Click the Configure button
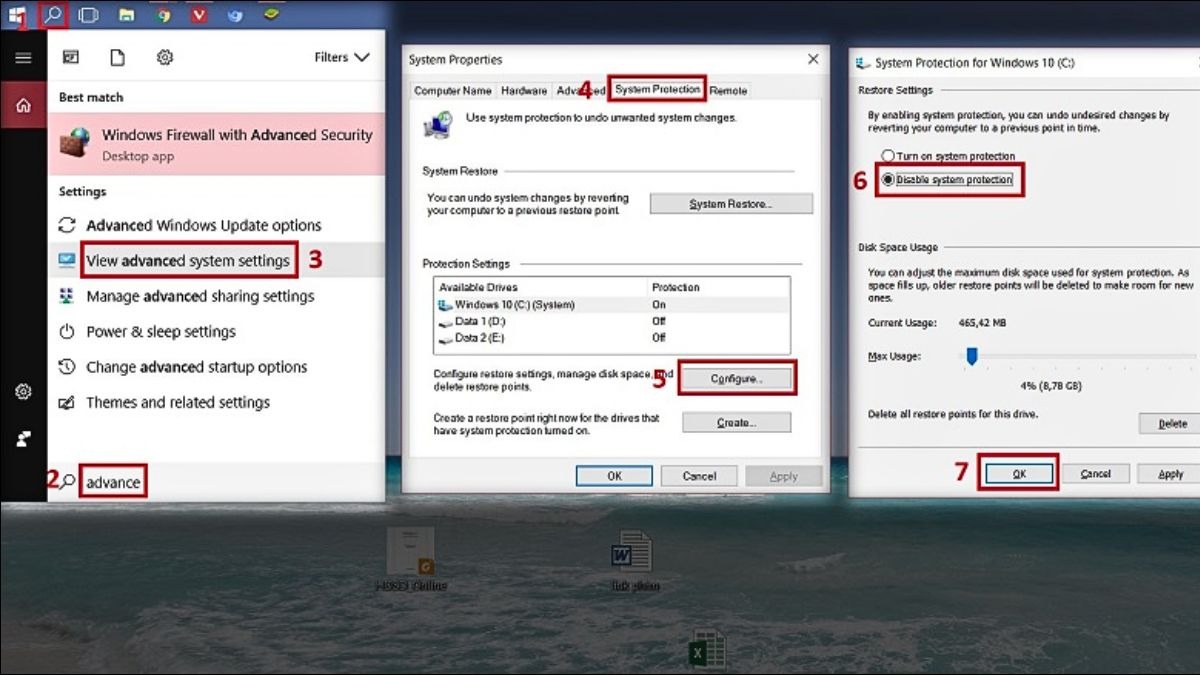This screenshot has height=675, width=1200. click(x=737, y=379)
